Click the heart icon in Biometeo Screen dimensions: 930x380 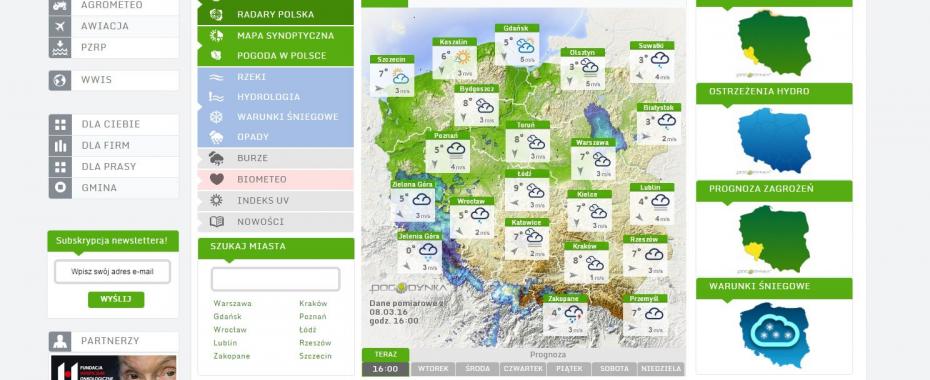tap(216, 179)
